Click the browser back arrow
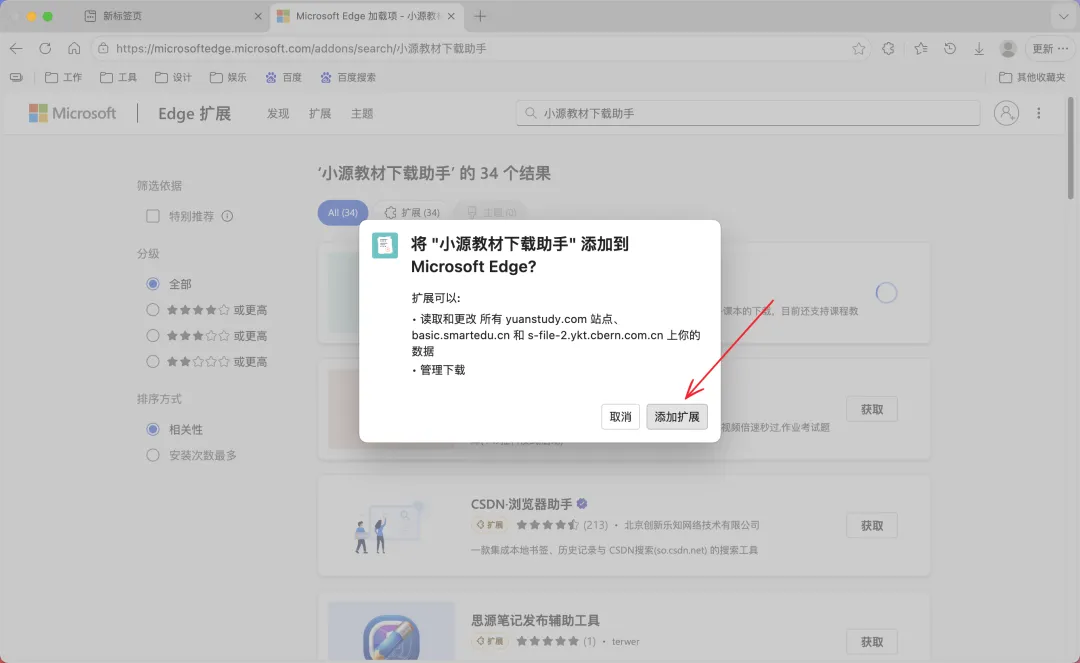Viewport: 1080px width, 663px height. (x=16, y=48)
